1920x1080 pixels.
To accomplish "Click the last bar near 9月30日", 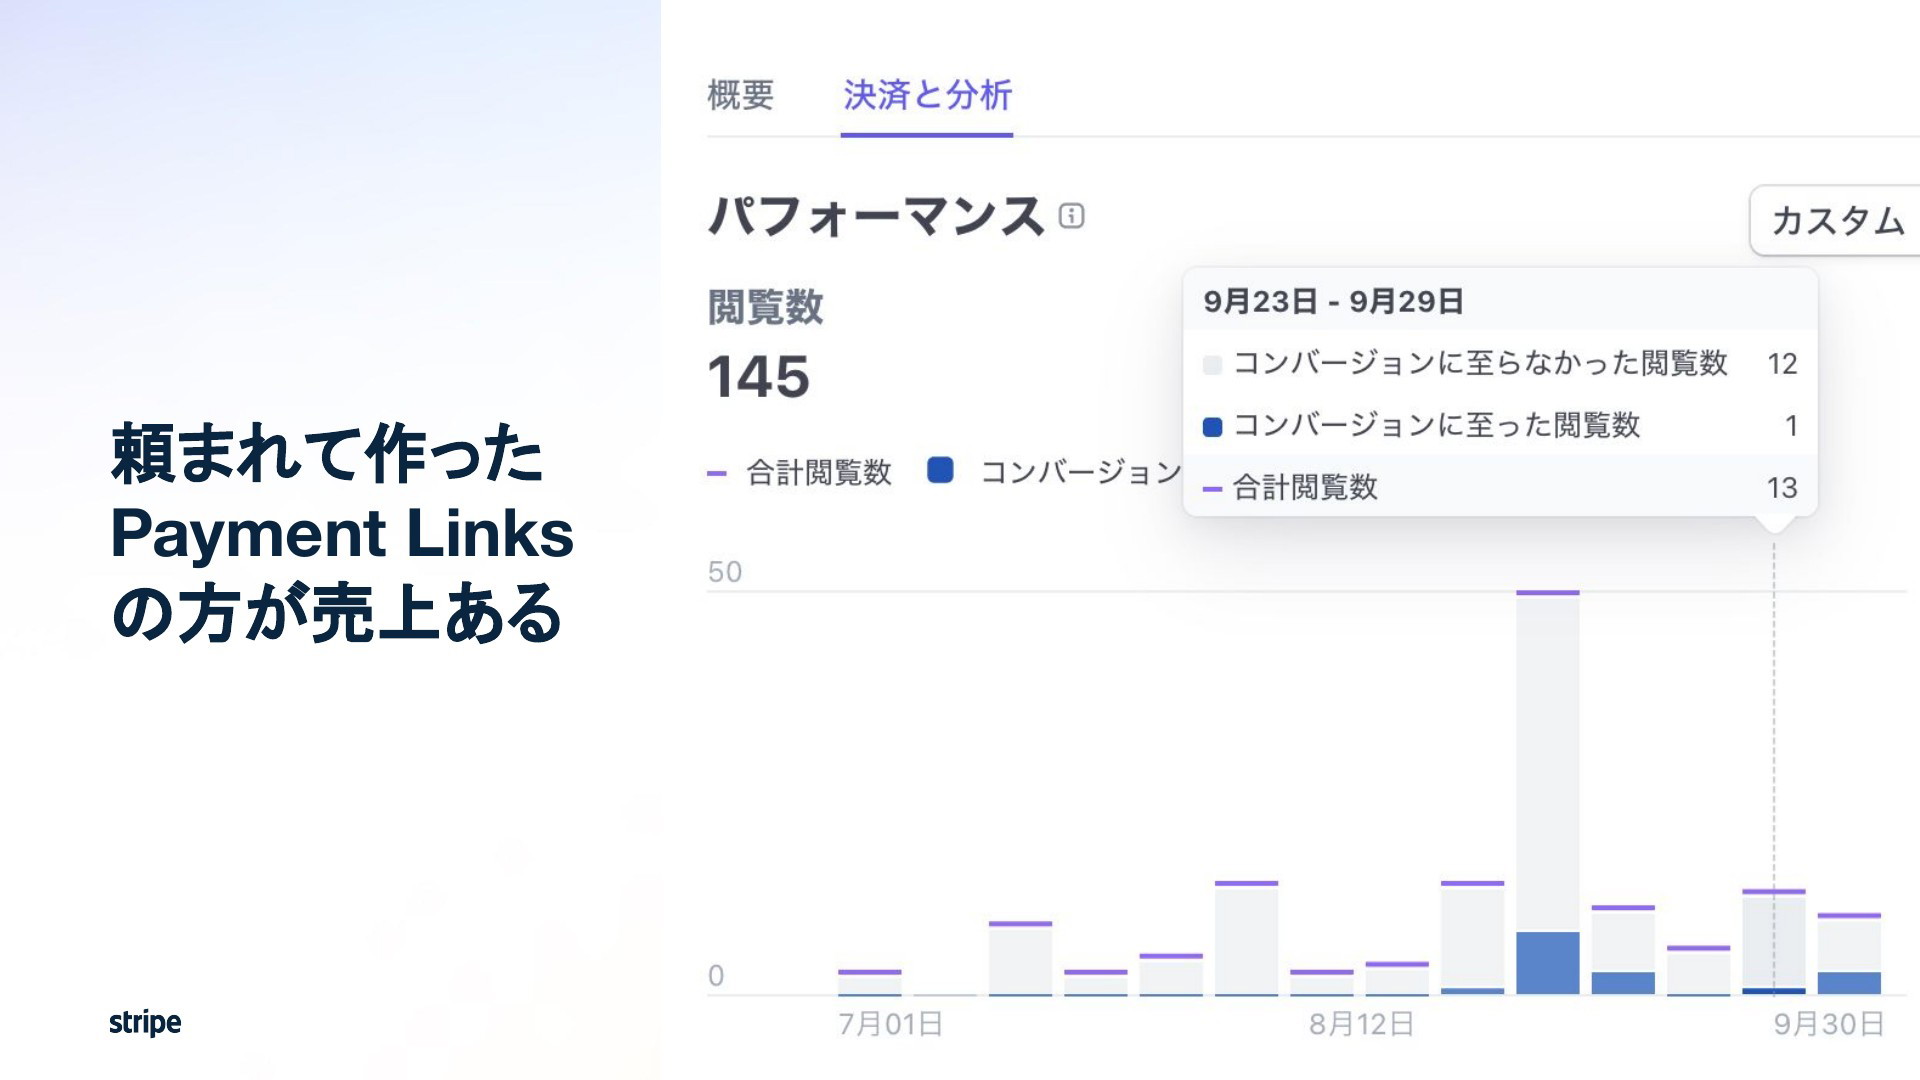I will pos(1849,954).
